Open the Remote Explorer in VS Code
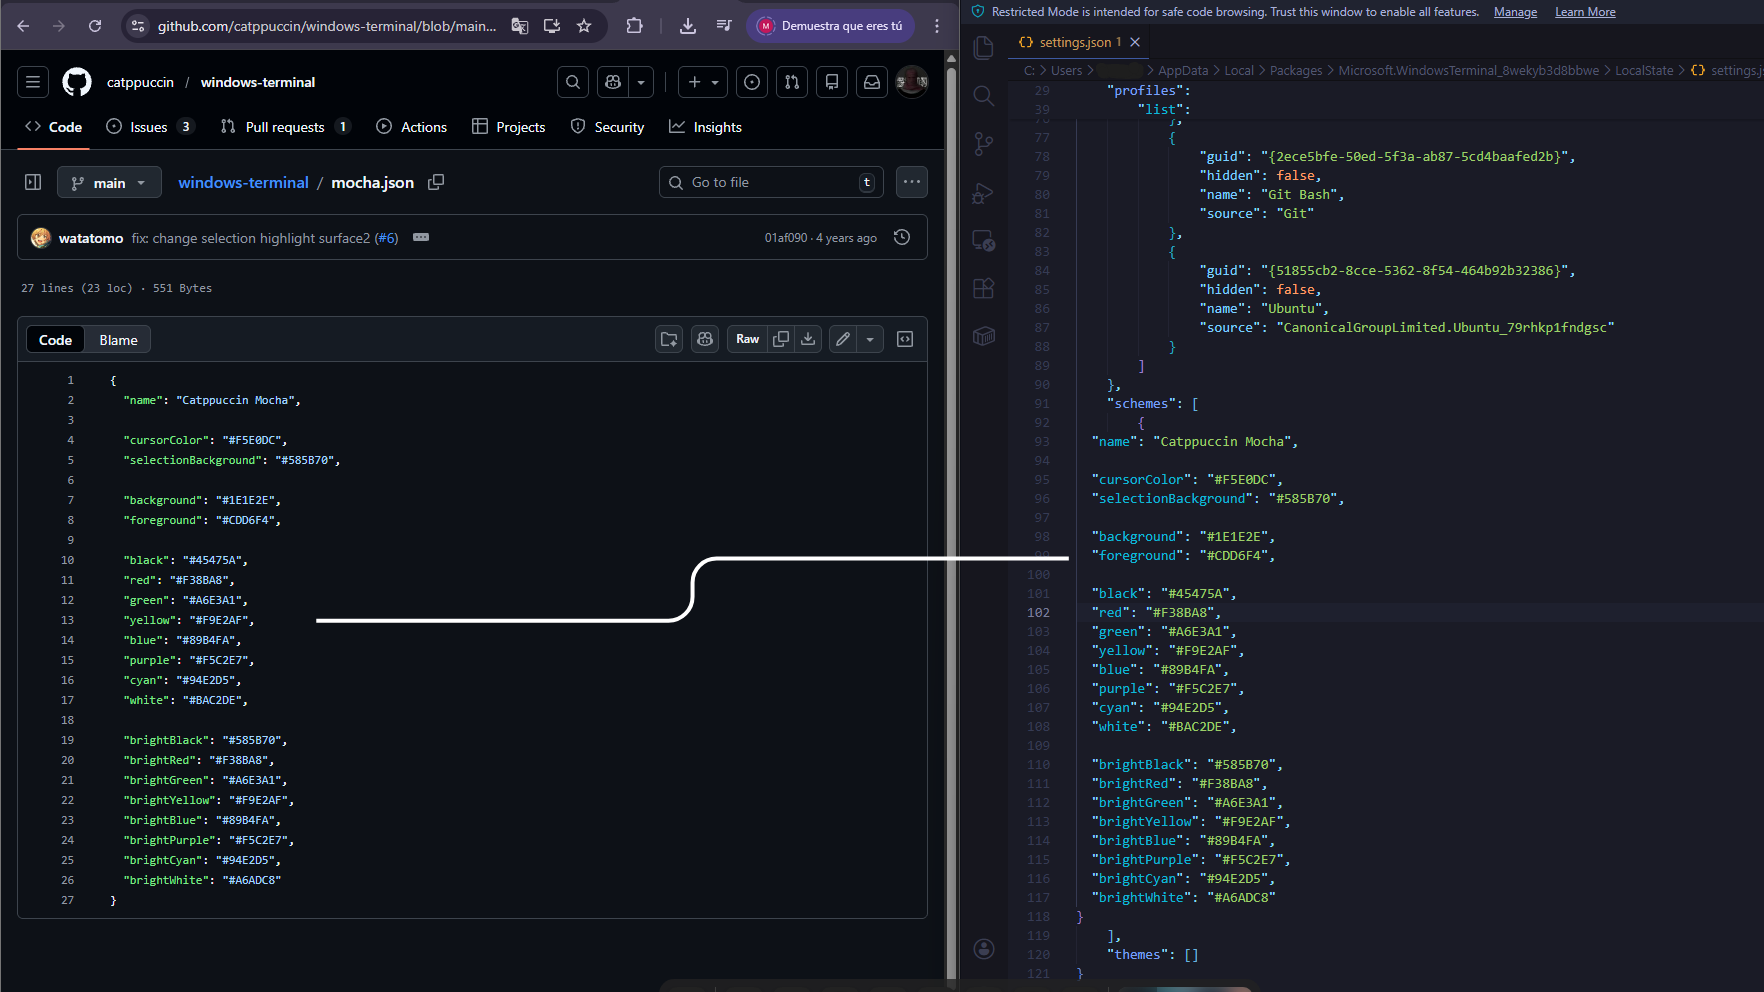Viewport: 1764px width, 992px height. point(983,241)
